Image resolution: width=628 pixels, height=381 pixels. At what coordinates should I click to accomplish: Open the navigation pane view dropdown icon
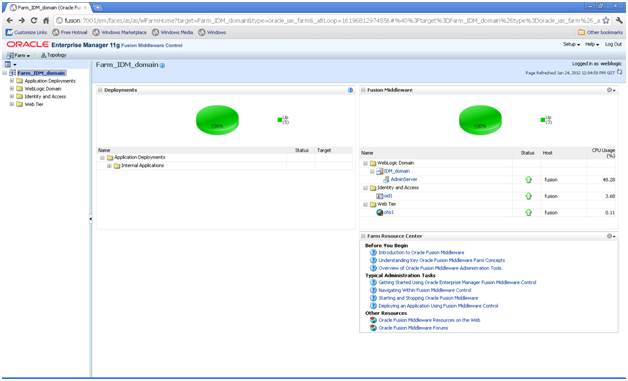pos(10,64)
